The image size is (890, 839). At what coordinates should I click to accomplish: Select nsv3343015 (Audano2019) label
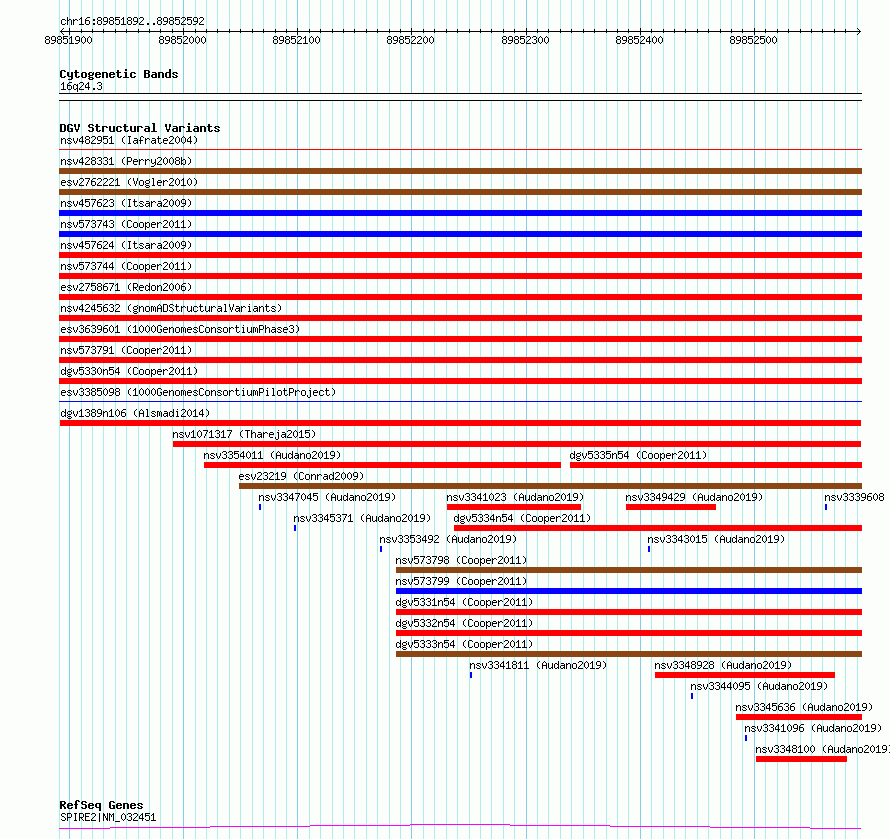[x=716, y=539]
